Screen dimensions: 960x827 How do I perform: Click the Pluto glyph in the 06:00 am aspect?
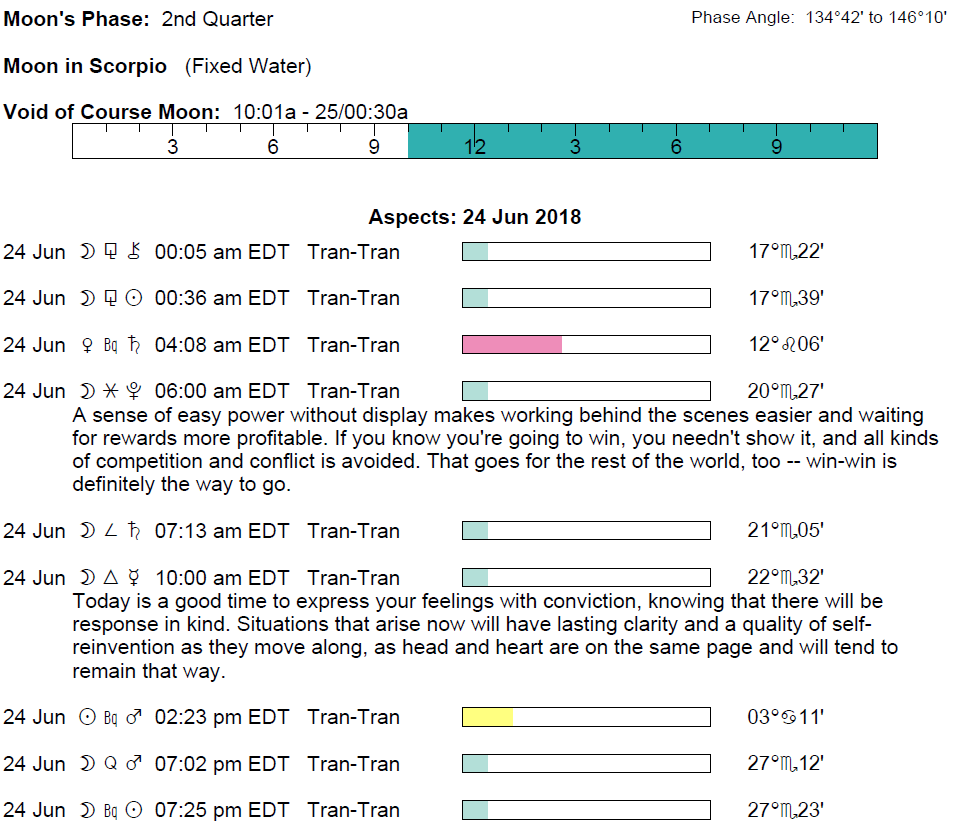pyautogui.click(x=135, y=391)
